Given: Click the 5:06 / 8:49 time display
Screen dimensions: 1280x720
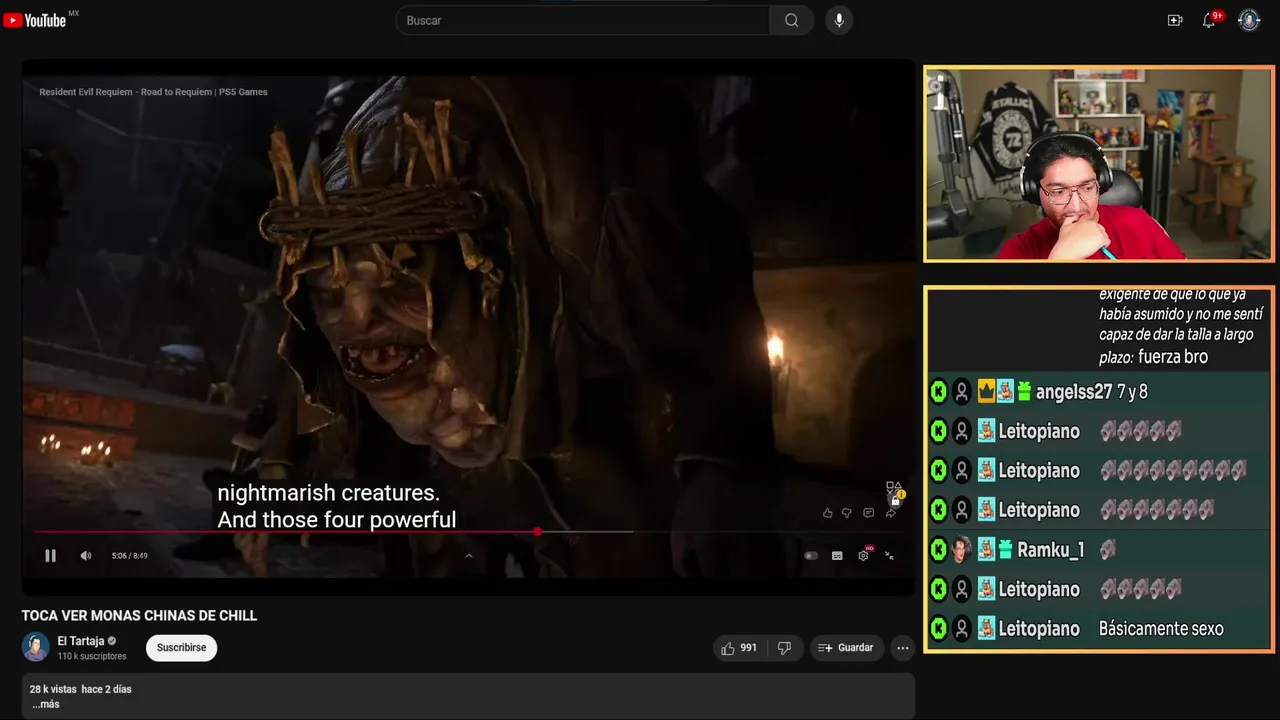Looking at the screenshot, I should 130,556.
